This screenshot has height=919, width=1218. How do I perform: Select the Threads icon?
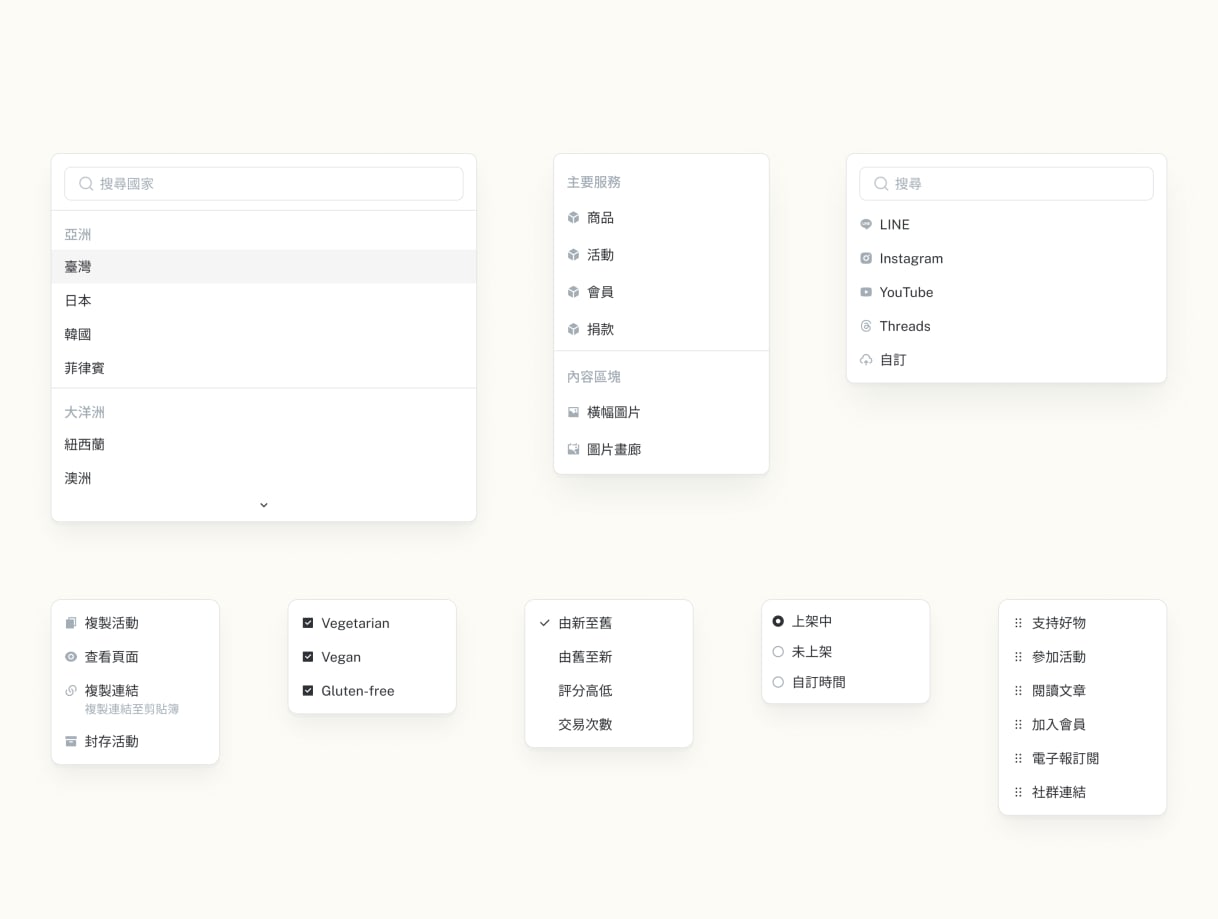coord(865,326)
